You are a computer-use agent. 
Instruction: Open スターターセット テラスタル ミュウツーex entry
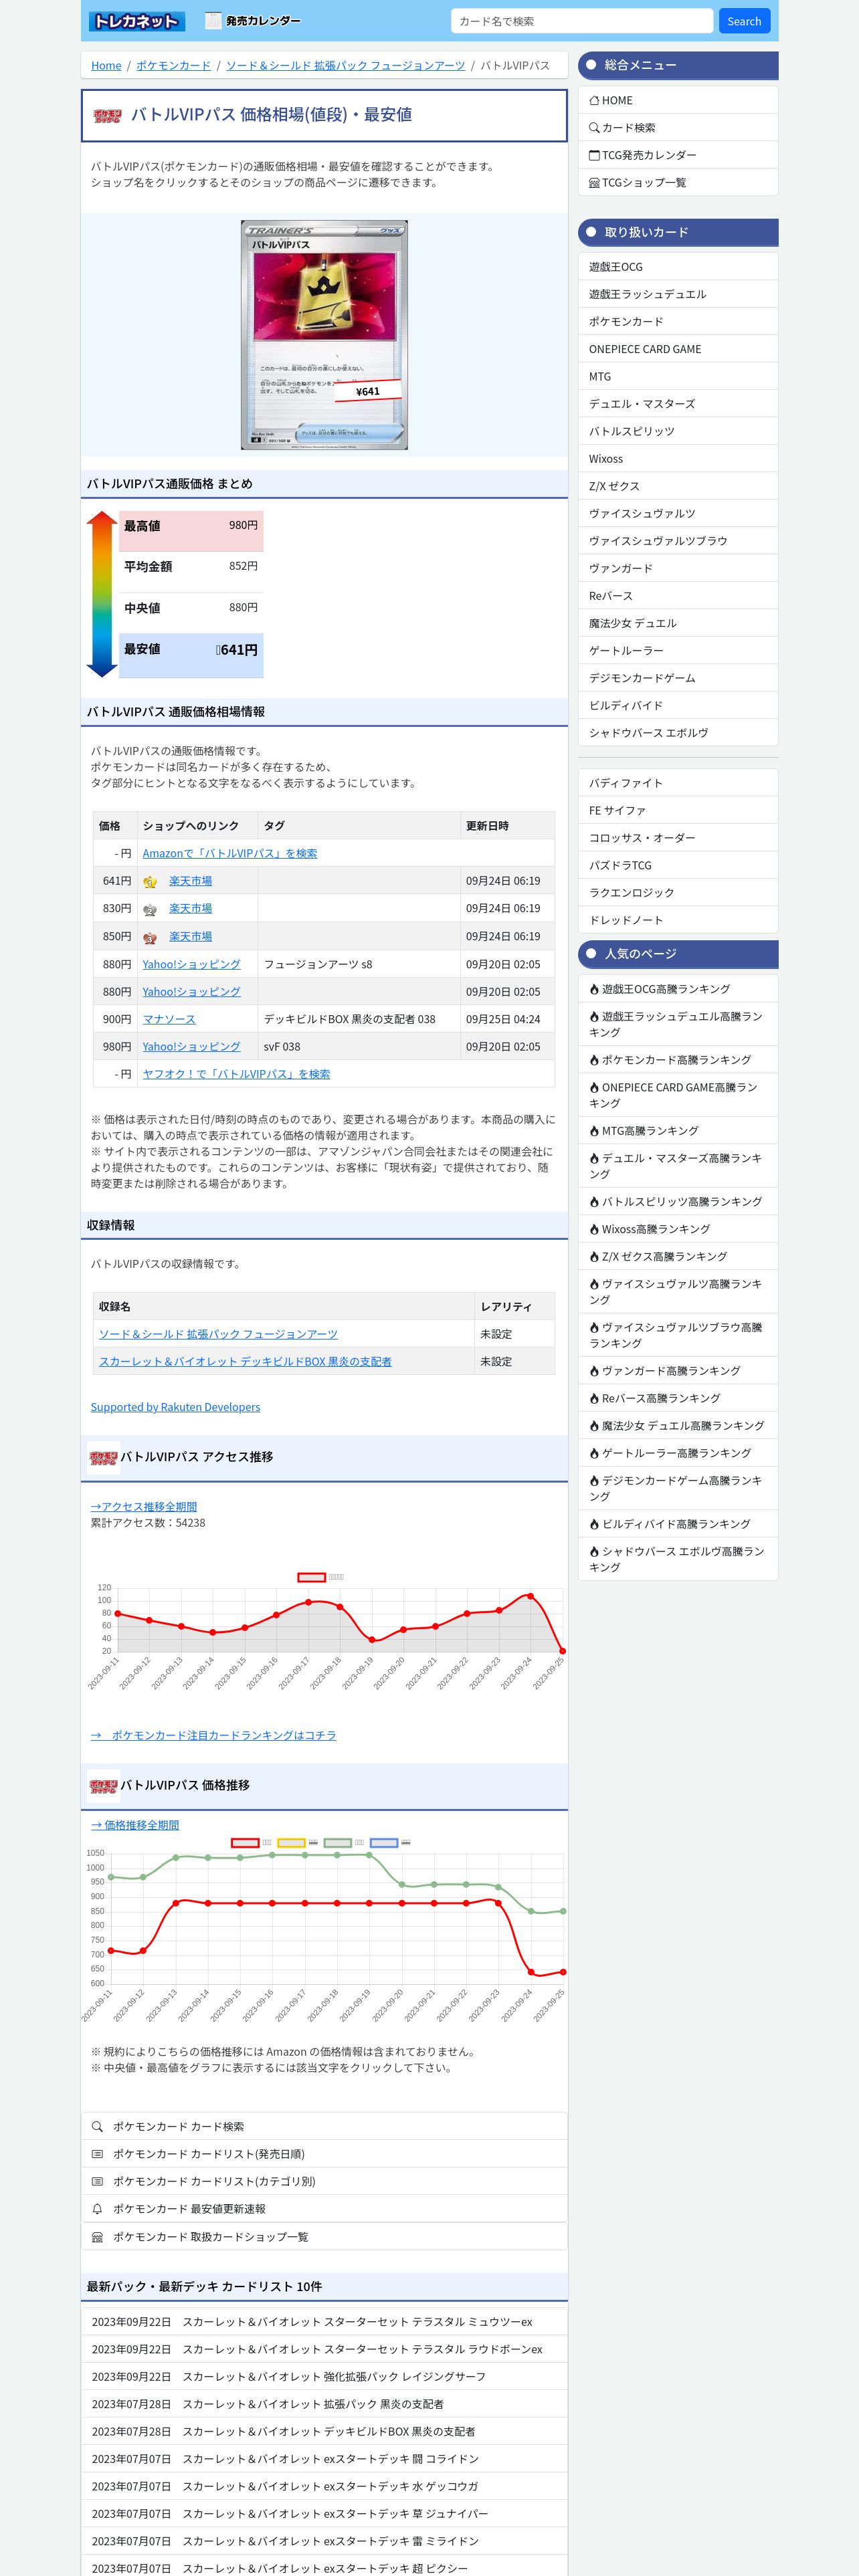click(x=324, y=2322)
